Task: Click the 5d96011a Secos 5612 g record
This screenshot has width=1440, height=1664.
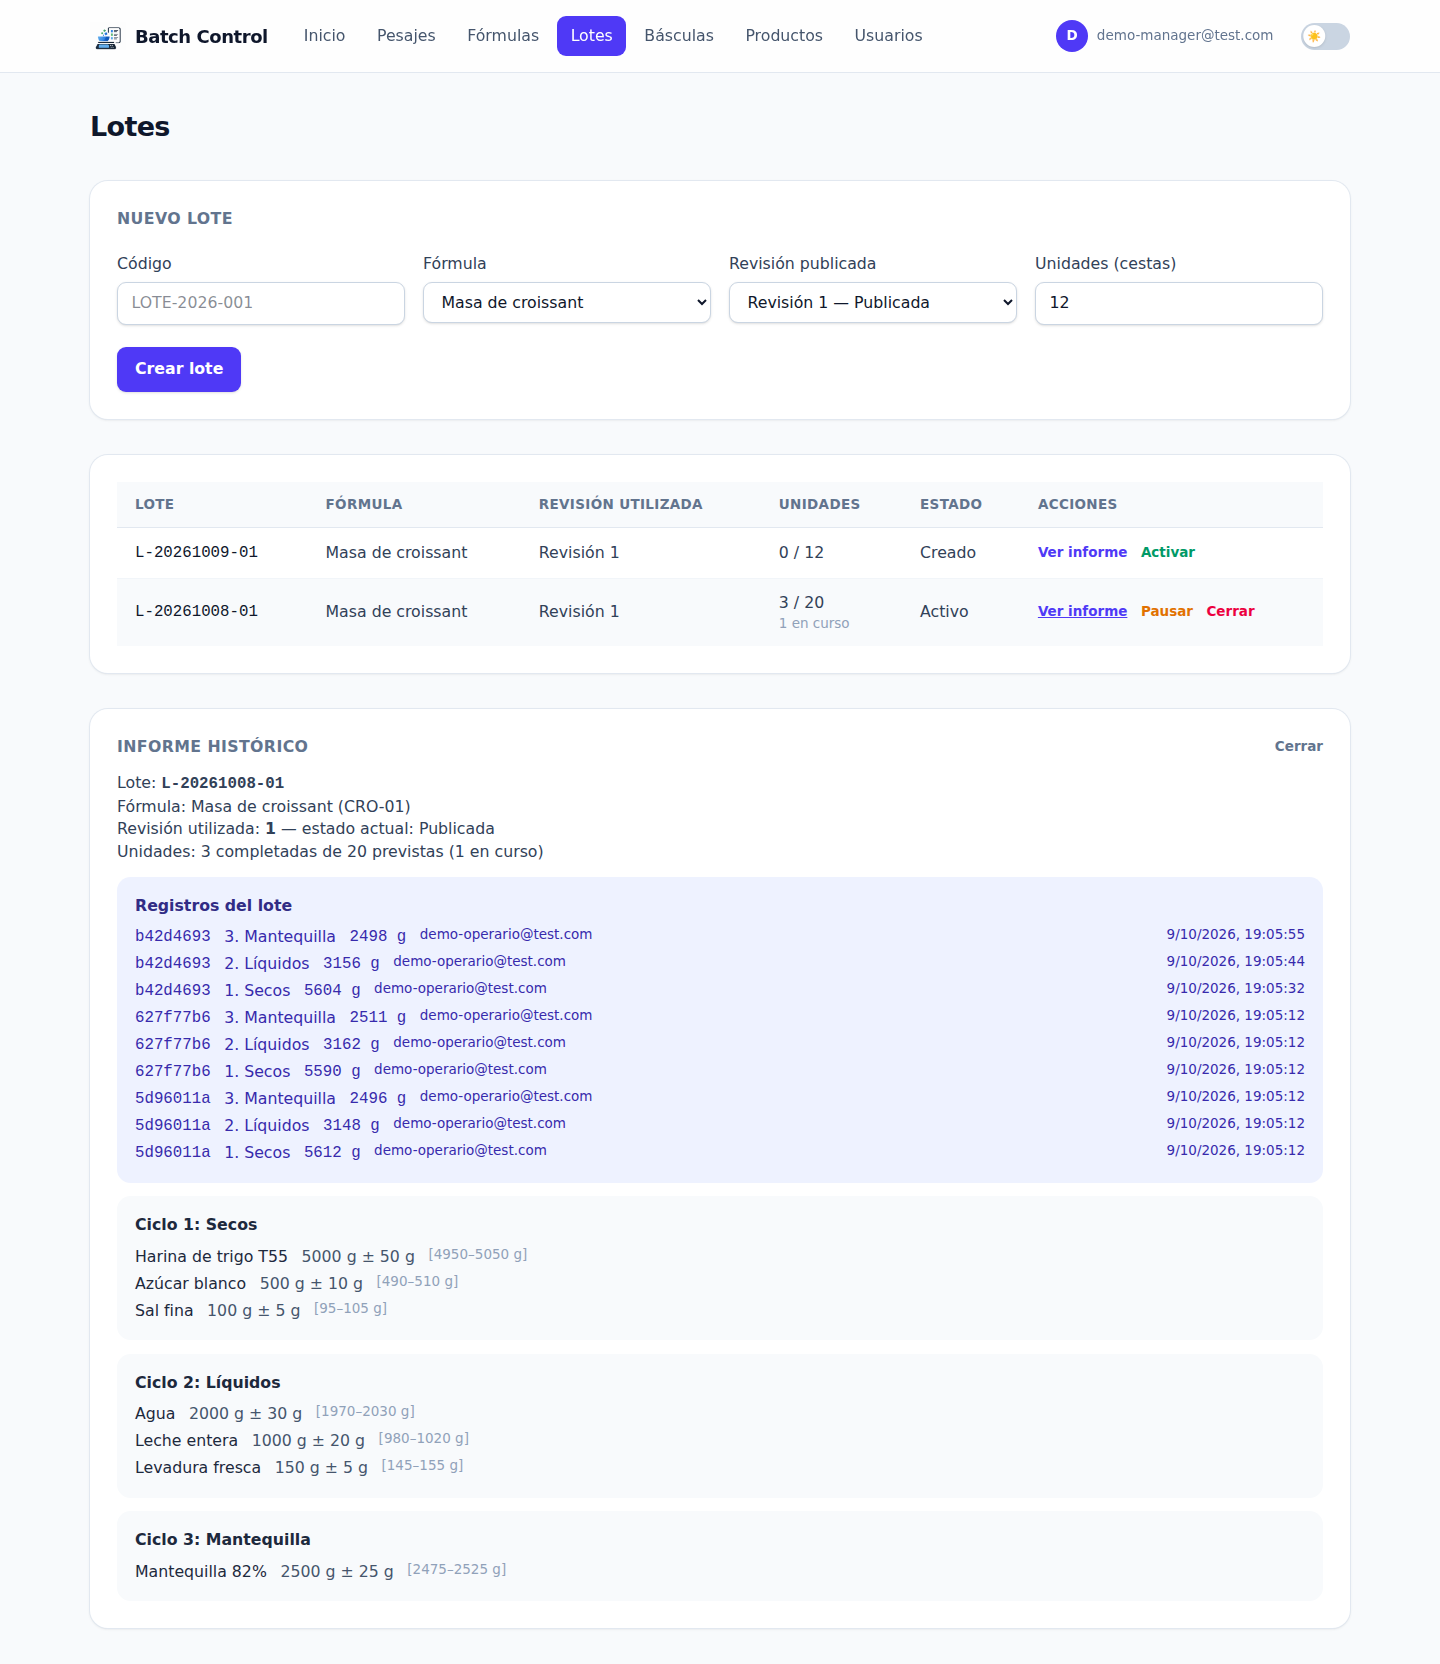Action: pyautogui.click(x=720, y=1151)
